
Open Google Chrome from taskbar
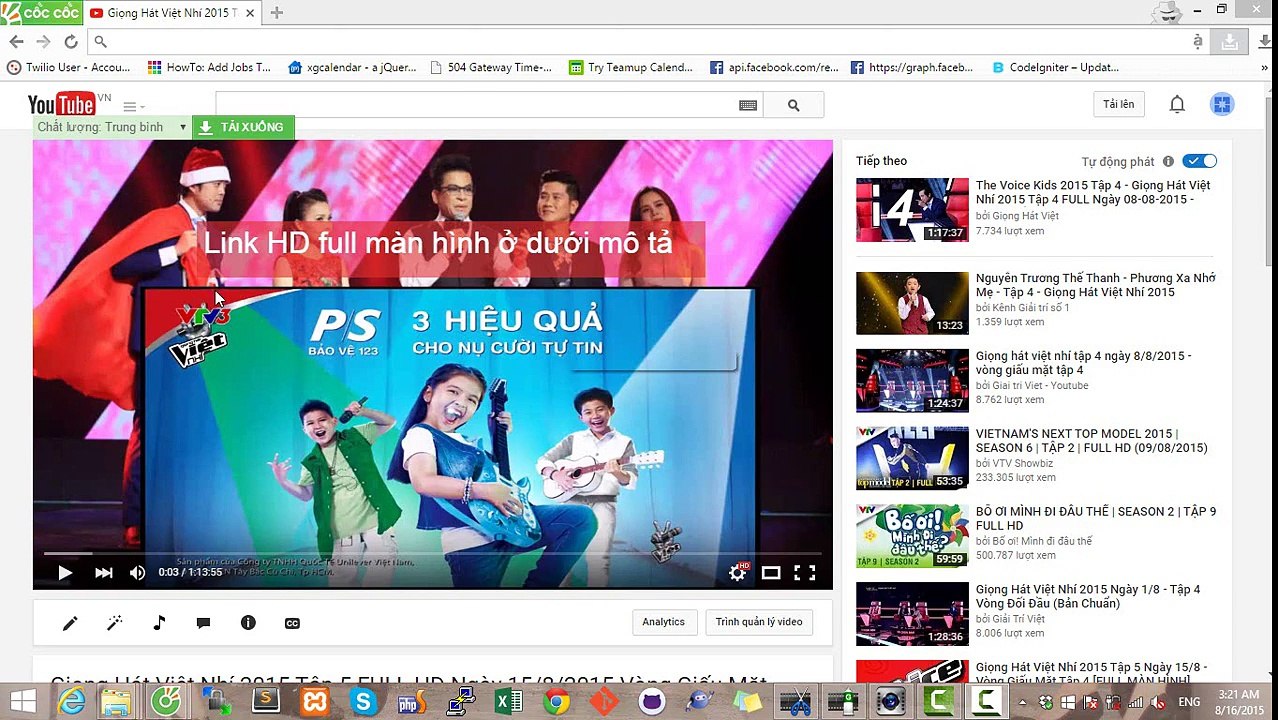tap(557, 702)
